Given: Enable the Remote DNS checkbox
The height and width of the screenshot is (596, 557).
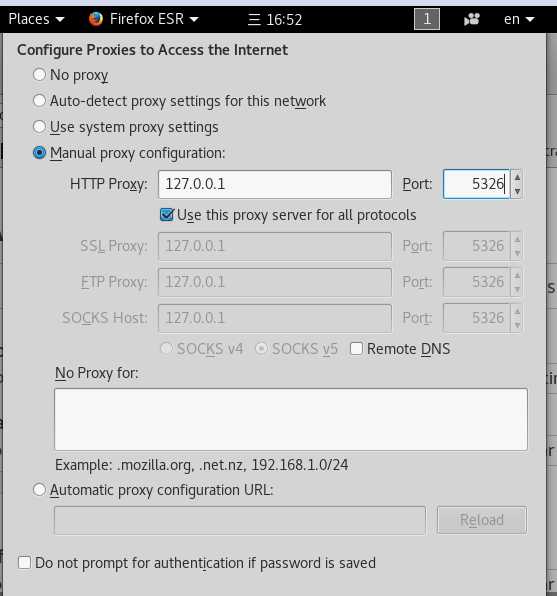Looking at the screenshot, I should click(x=356, y=349).
